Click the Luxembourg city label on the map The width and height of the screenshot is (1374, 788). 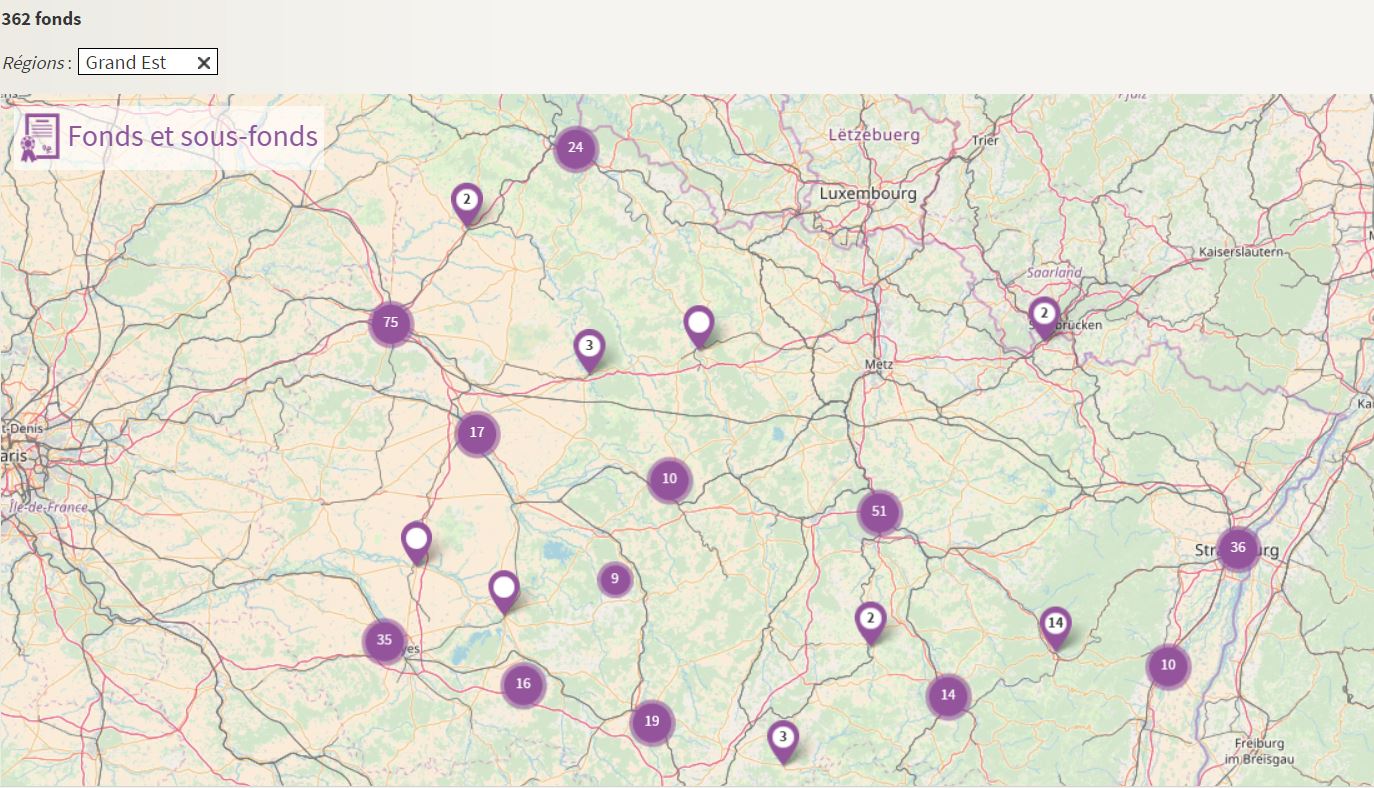[x=867, y=194]
